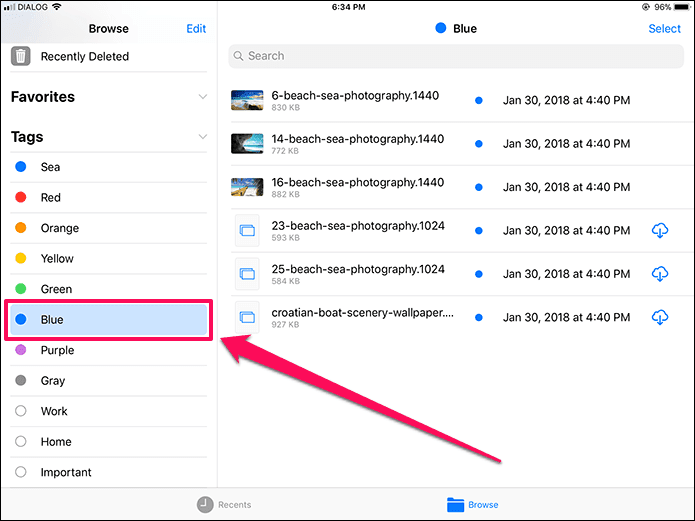
Task: Click the file name 25-beach-sea-photography.1024
Action: coord(358,270)
